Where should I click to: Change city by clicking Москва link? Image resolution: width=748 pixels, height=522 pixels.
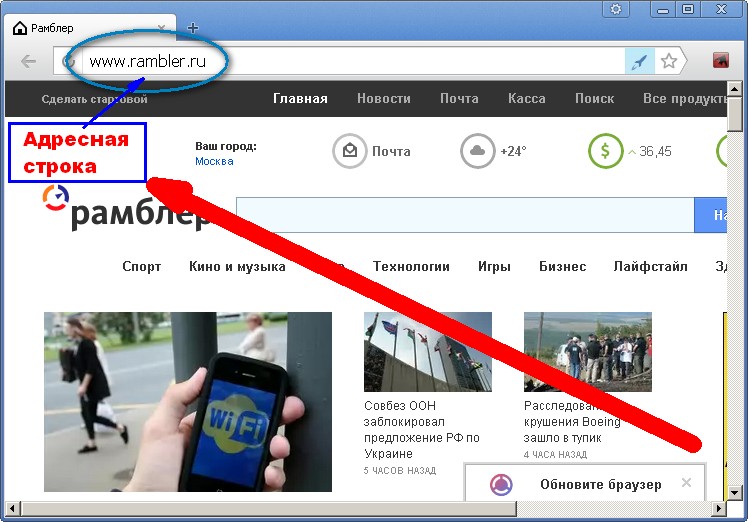pyautogui.click(x=214, y=161)
